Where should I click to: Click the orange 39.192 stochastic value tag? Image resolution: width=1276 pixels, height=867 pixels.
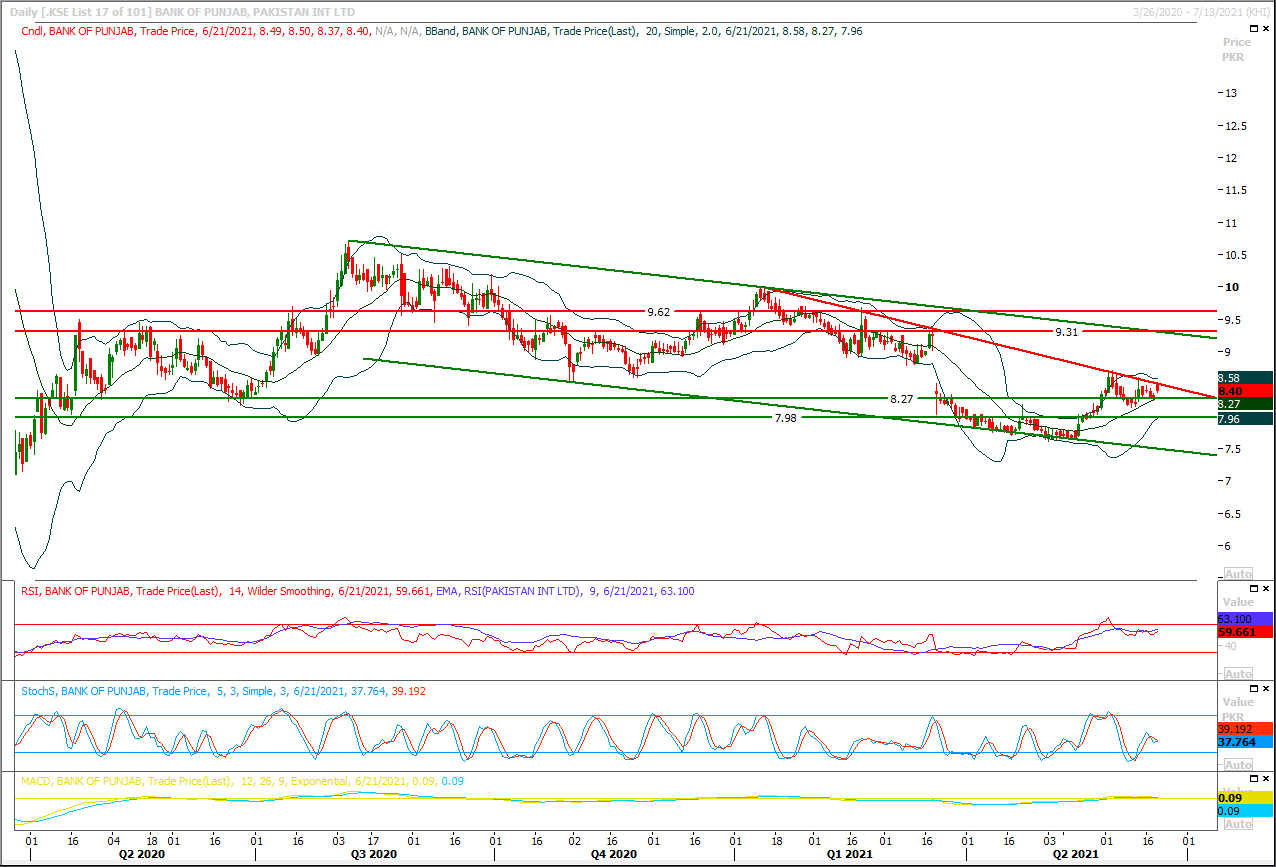pyautogui.click(x=1245, y=729)
